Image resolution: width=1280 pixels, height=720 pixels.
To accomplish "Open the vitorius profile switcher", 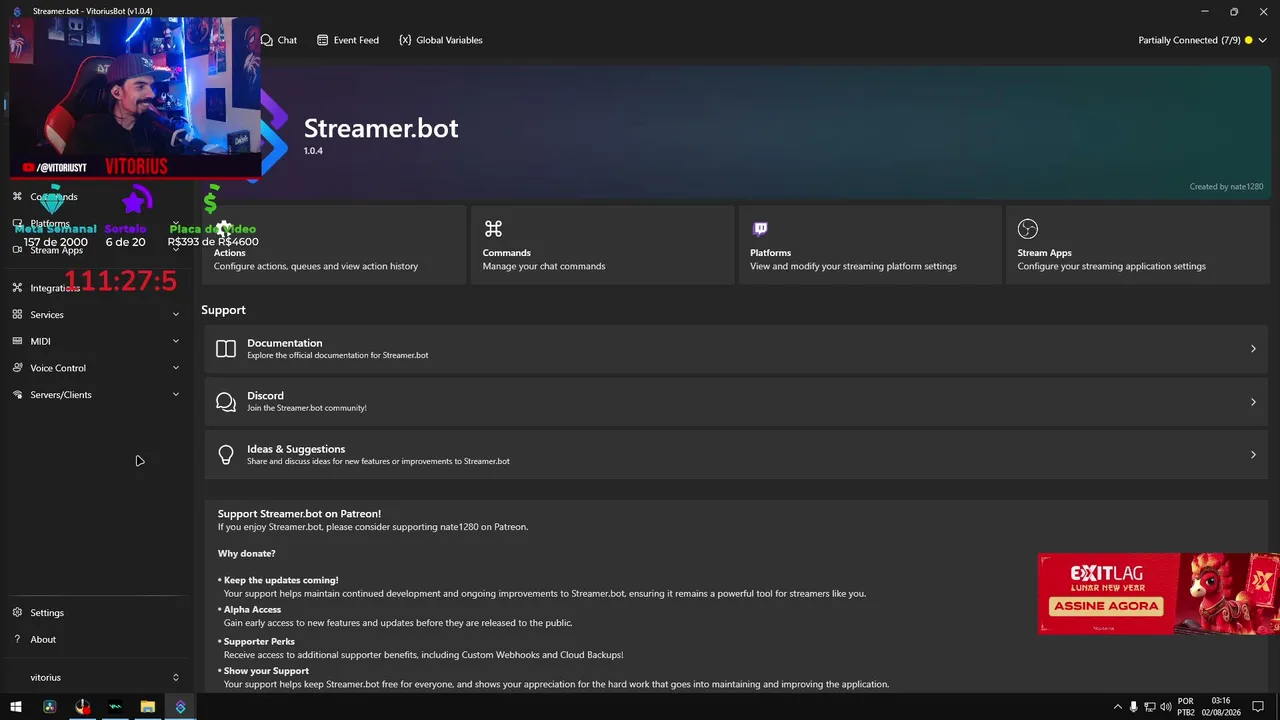I will (97, 678).
